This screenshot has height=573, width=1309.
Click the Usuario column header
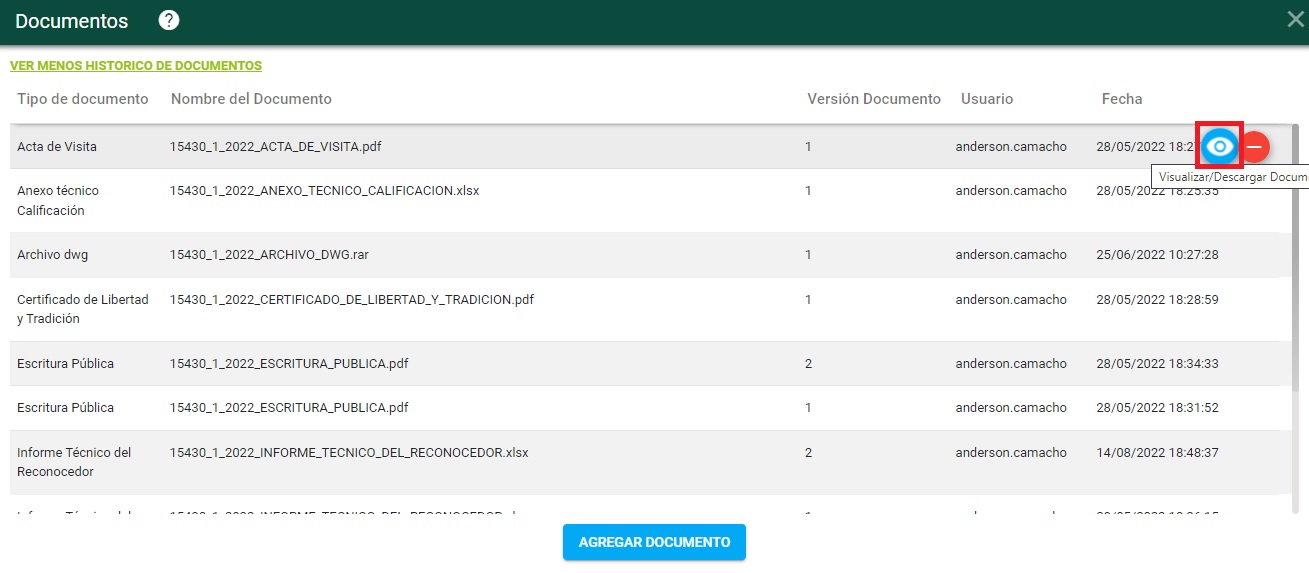point(987,99)
